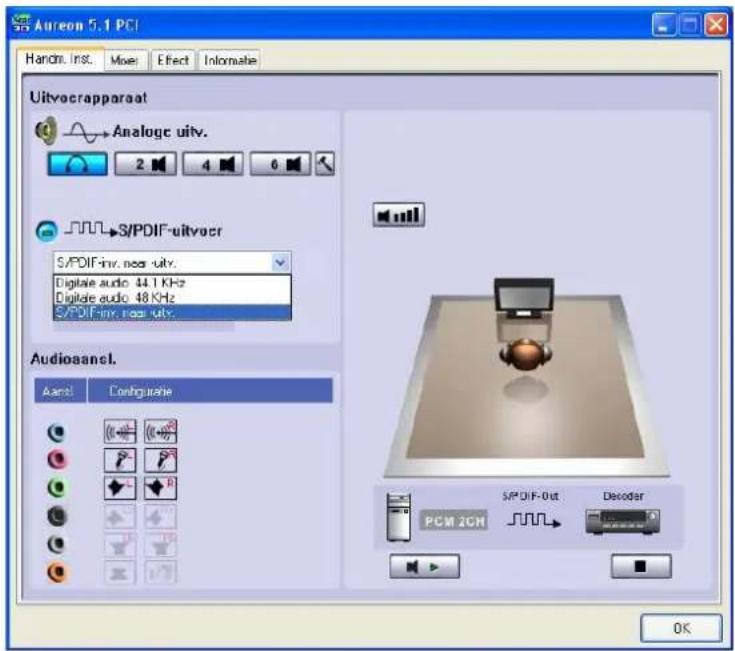Play the speaker test sound
The image size is (735, 651).
click(x=424, y=567)
